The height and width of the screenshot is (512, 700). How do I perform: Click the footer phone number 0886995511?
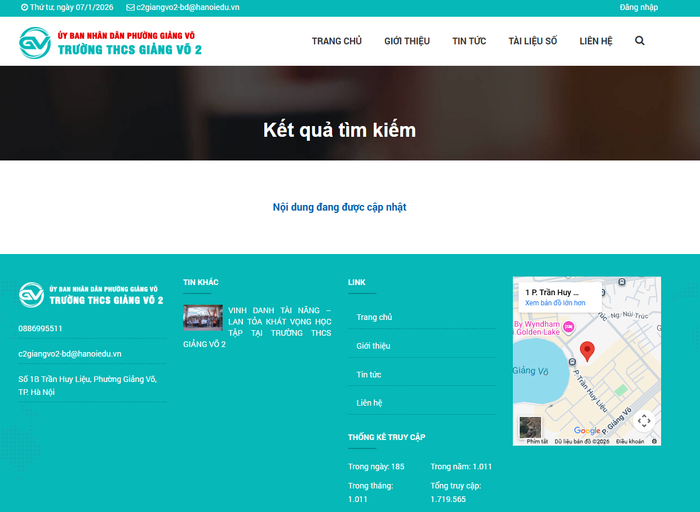(40, 328)
